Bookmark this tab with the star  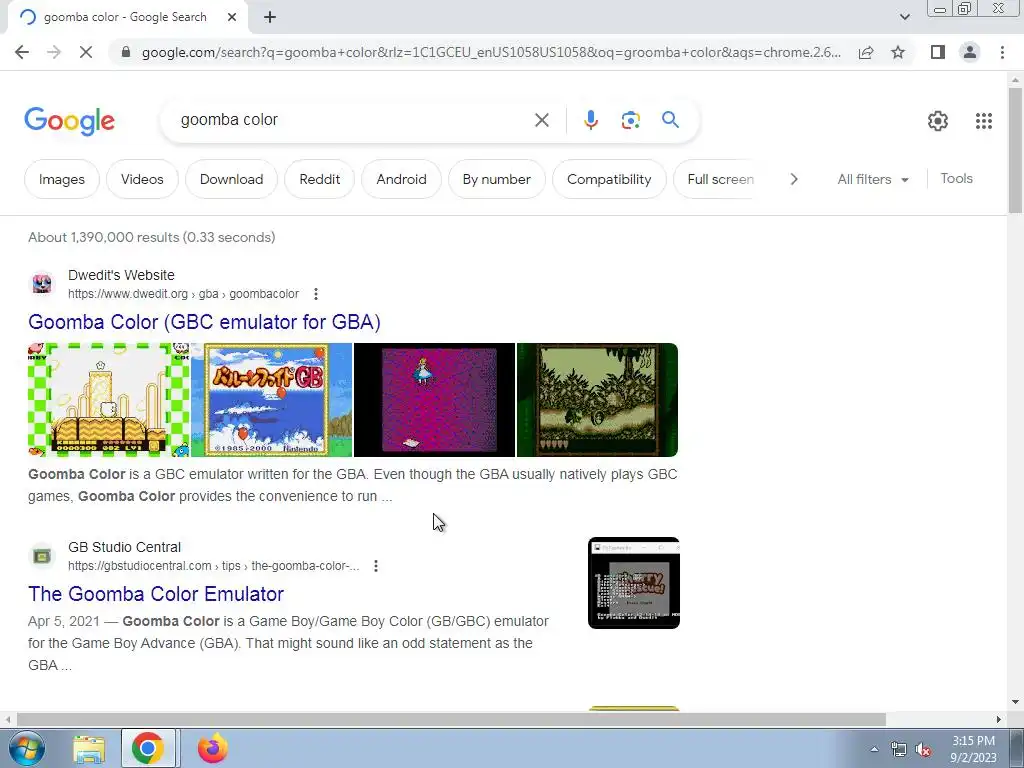[898, 52]
